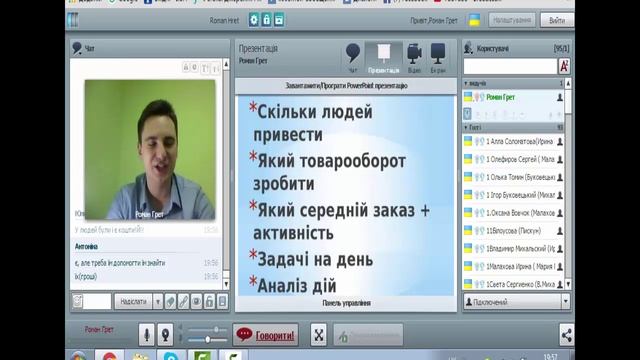Click the text size T icon above webcam
Viewport: 640px width, 360px height.
(x=204, y=68)
